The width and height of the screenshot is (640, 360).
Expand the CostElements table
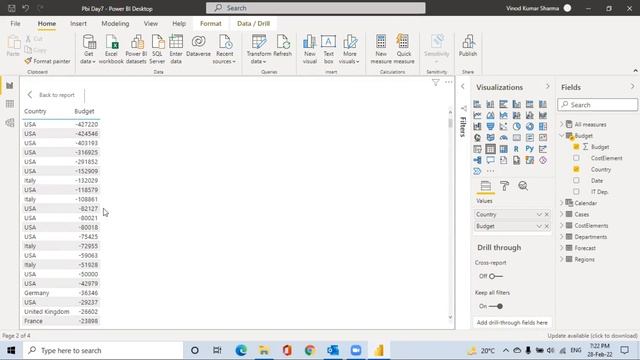tap(562, 225)
